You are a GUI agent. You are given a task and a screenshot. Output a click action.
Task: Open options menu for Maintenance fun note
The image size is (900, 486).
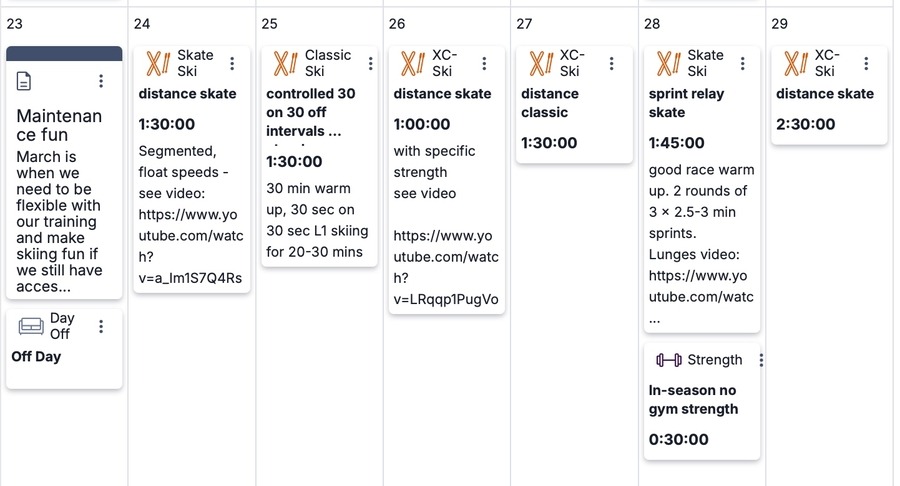[x=101, y=81]
